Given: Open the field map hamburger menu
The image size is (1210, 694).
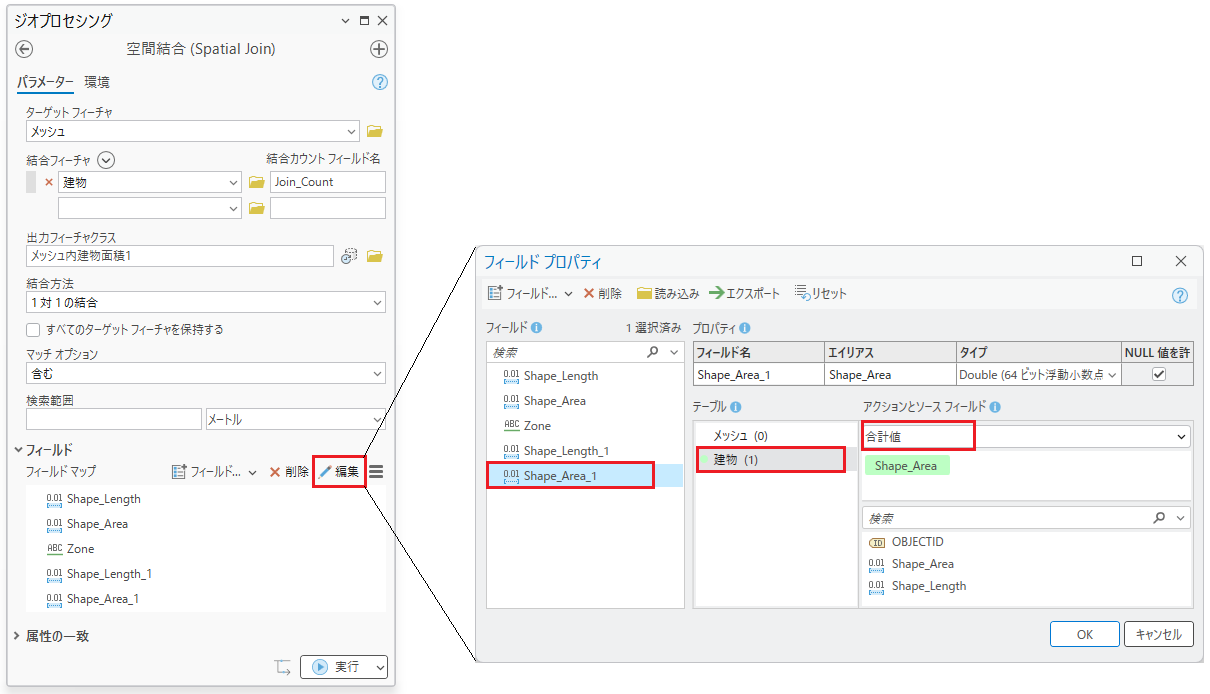Looking at the screenshot, I should 376,472.
